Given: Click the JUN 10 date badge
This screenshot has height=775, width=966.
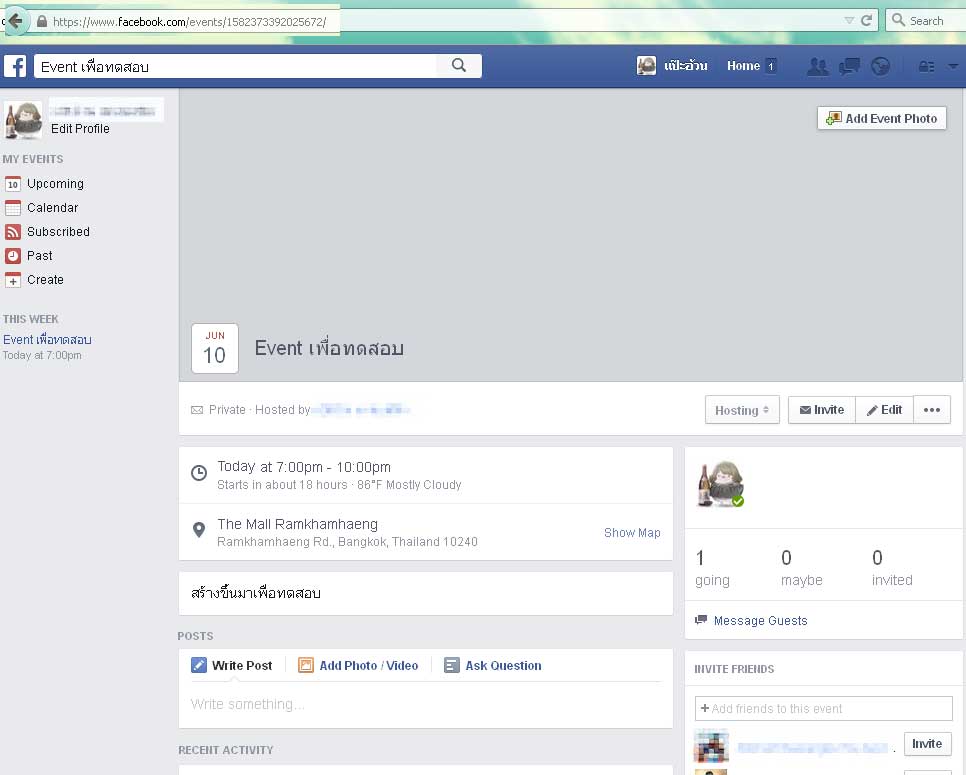Looking at the screenshot, I should point(214,348).
